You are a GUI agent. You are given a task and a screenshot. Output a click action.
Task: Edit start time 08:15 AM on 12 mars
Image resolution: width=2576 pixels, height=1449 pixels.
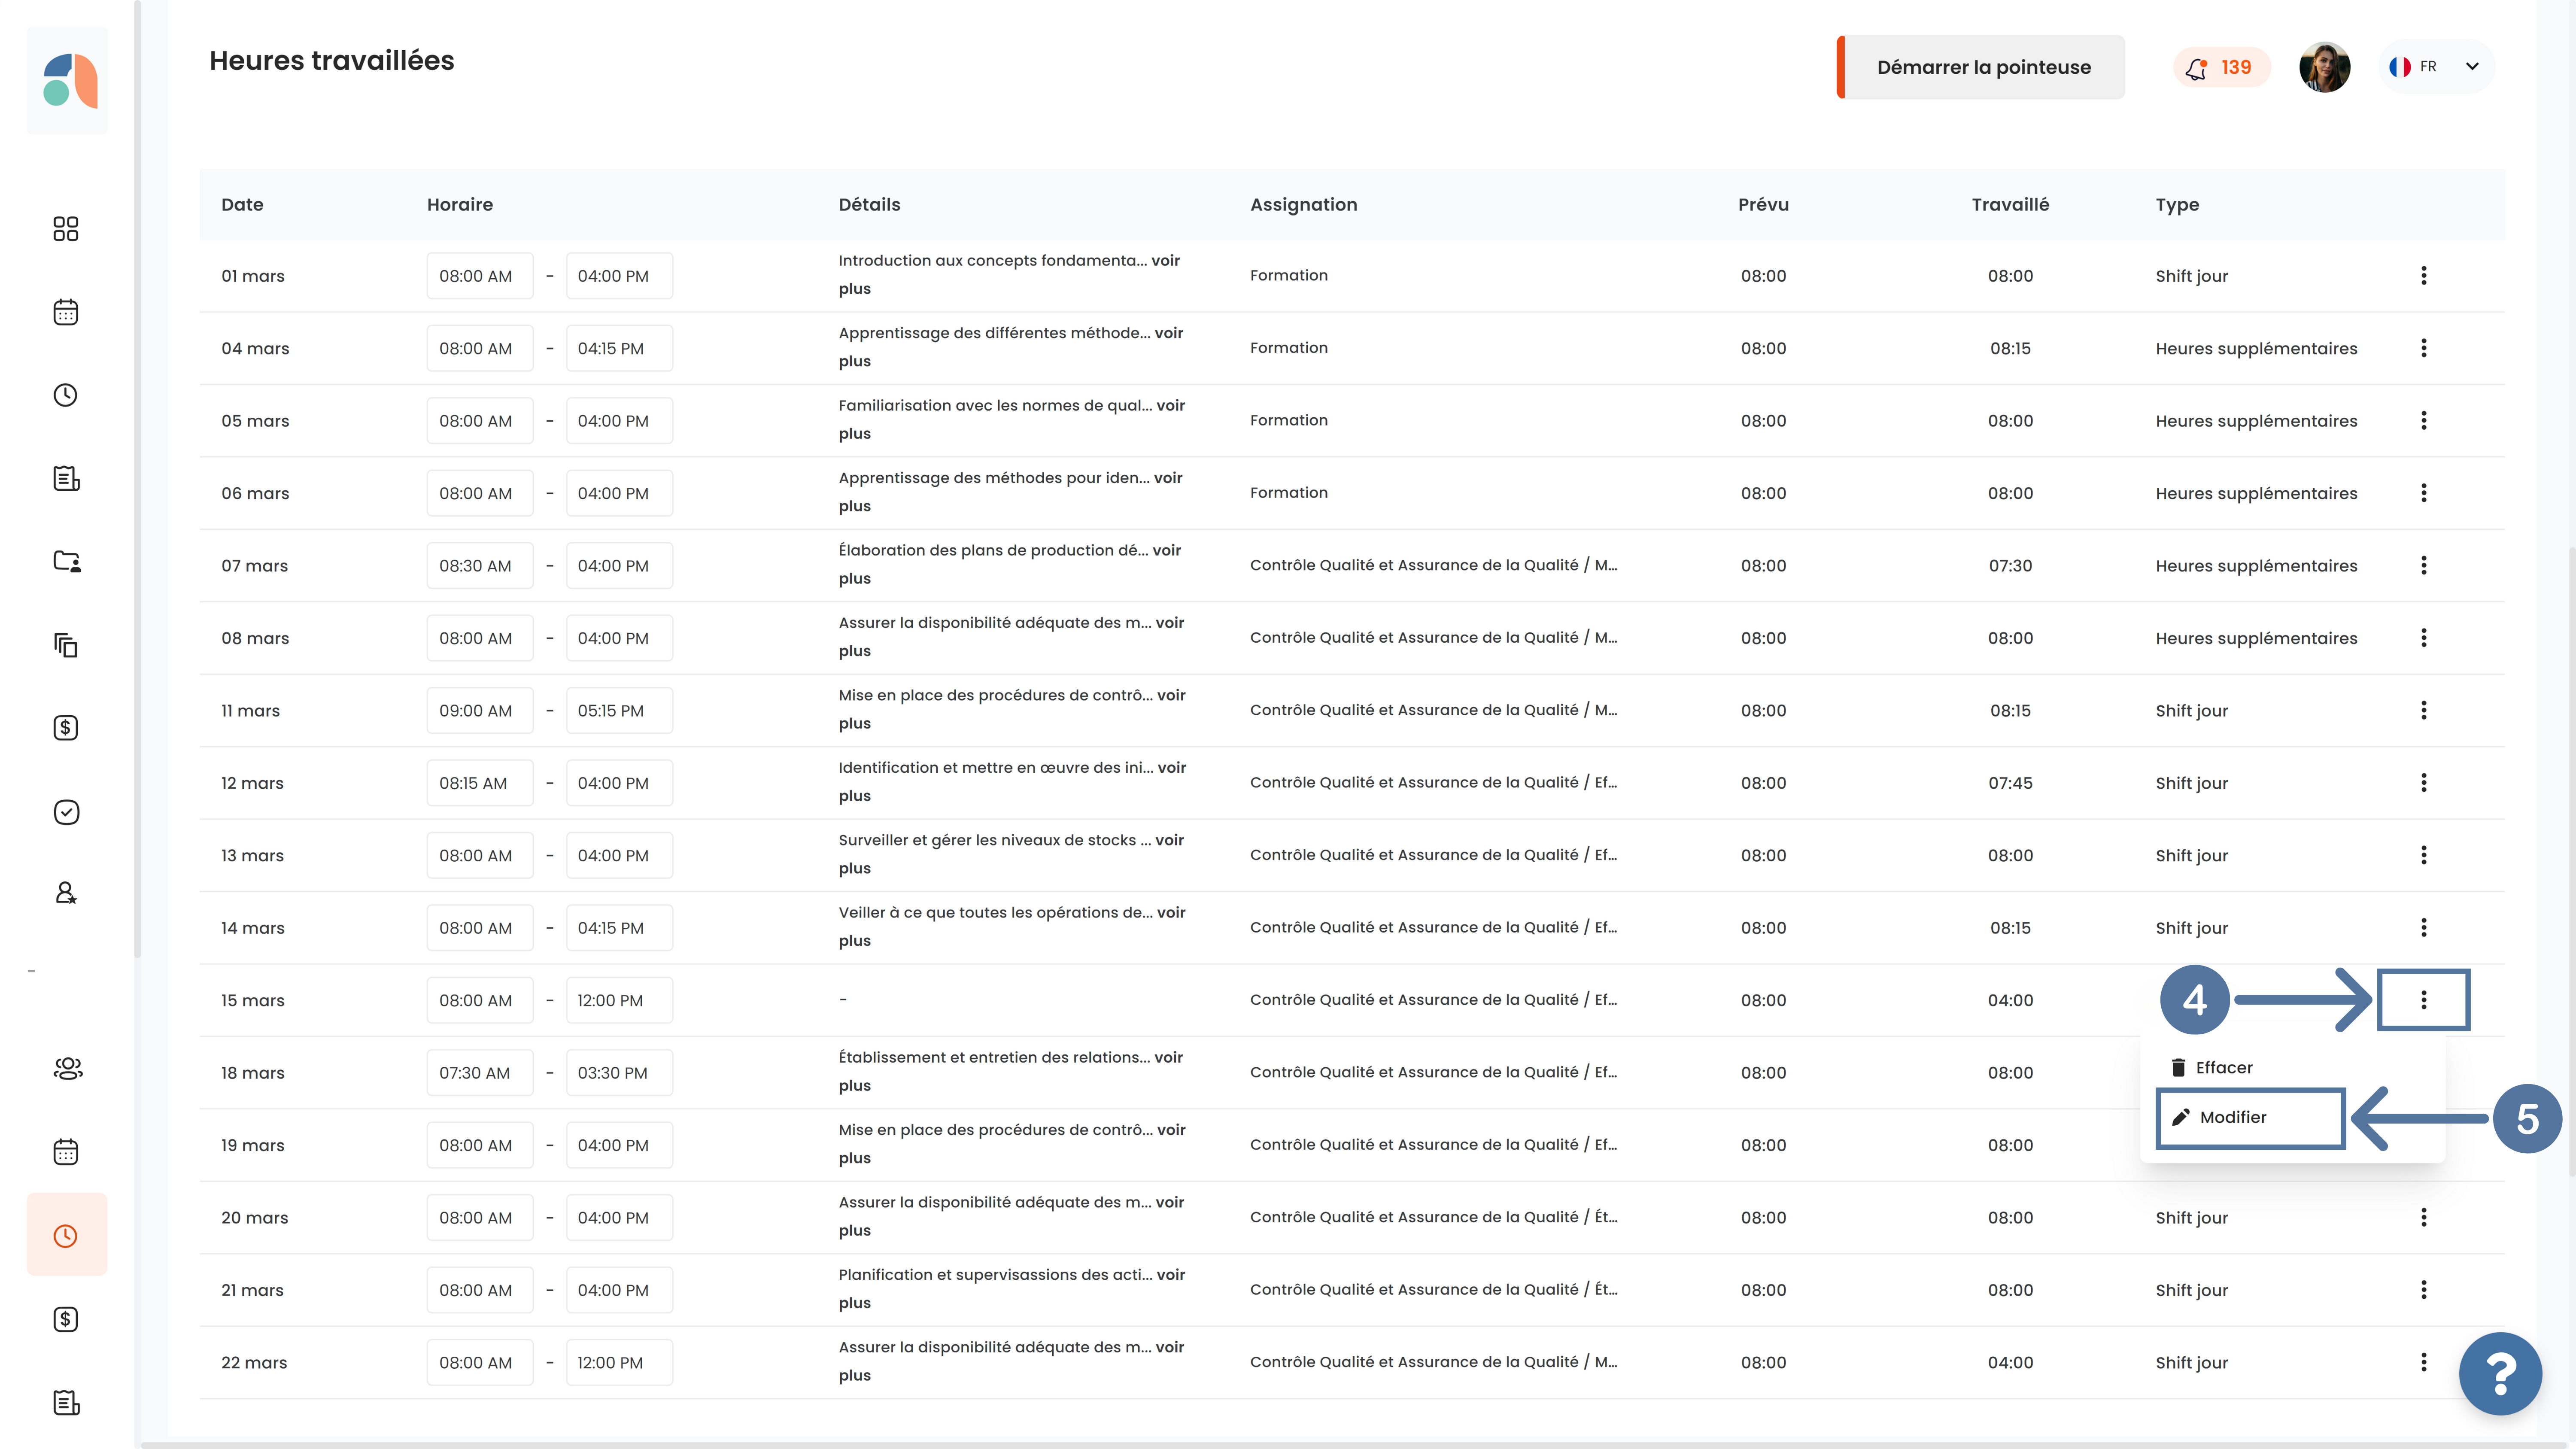(480, 783)
